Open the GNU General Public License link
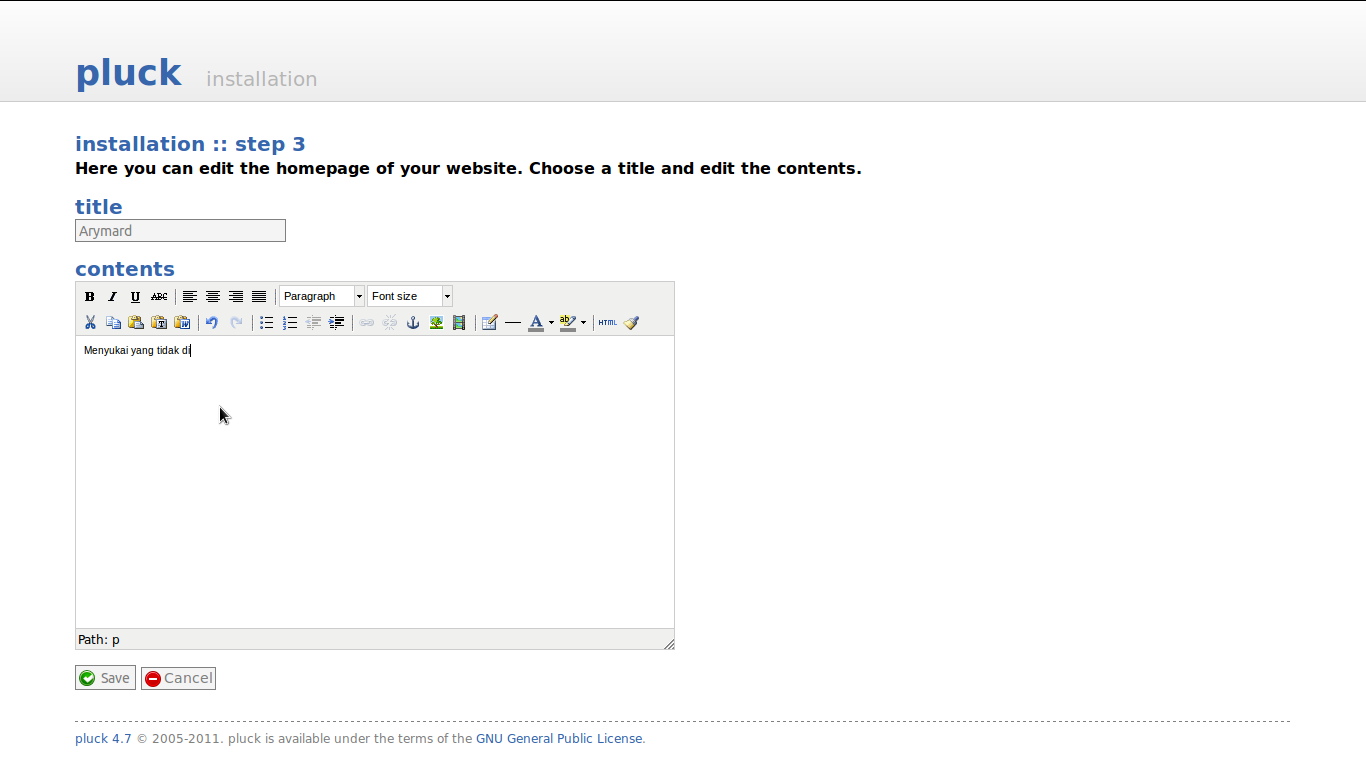The height and width of the screenshot is (768, 1366). (559, 739)
